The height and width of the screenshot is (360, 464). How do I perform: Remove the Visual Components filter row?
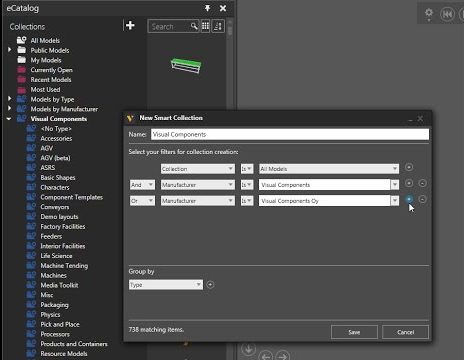(x=422, y=183)
